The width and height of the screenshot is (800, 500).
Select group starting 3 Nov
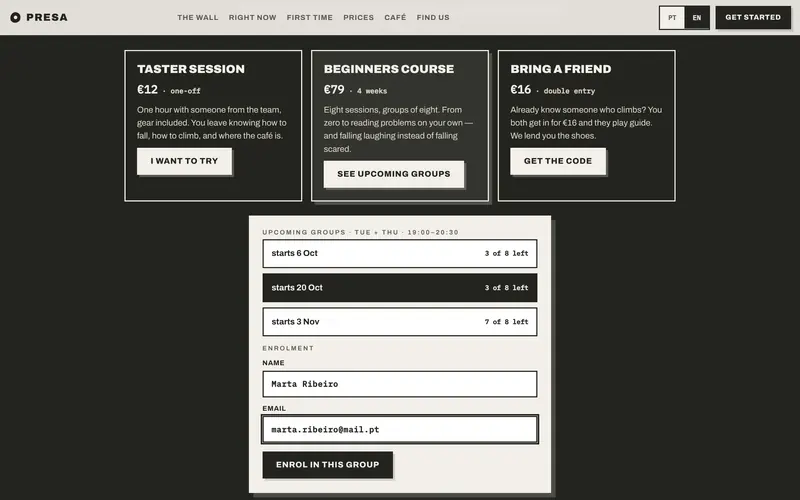(x=400, y=322)
